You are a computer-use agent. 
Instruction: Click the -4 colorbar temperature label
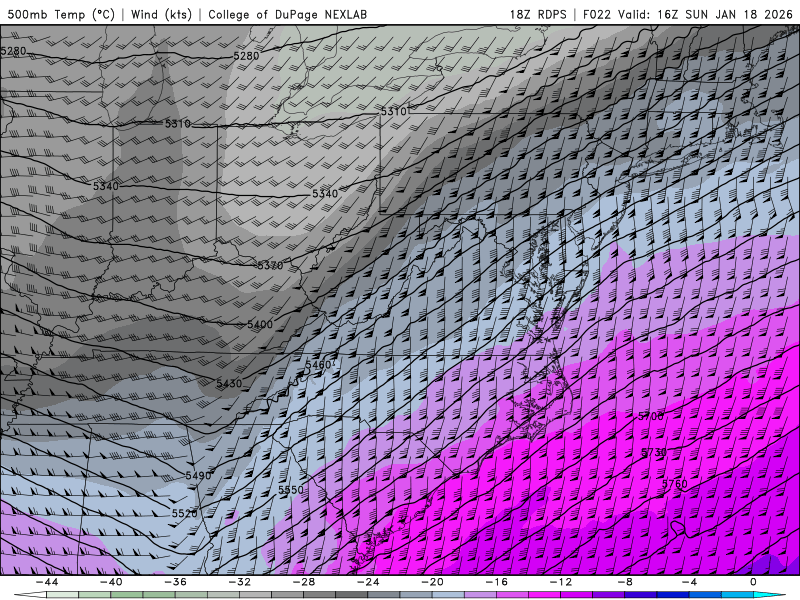[x=690, y=582]
